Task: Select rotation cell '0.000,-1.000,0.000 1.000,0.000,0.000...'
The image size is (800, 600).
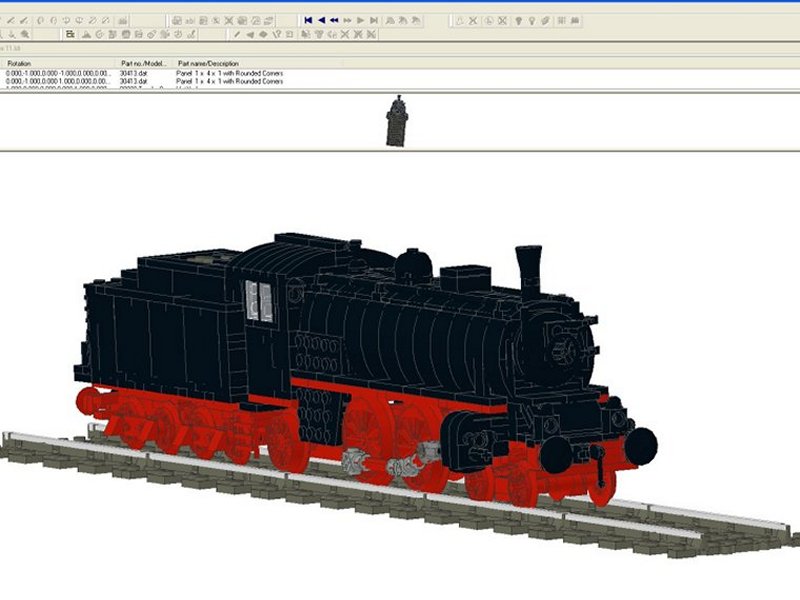Action: tap(58, 81)
